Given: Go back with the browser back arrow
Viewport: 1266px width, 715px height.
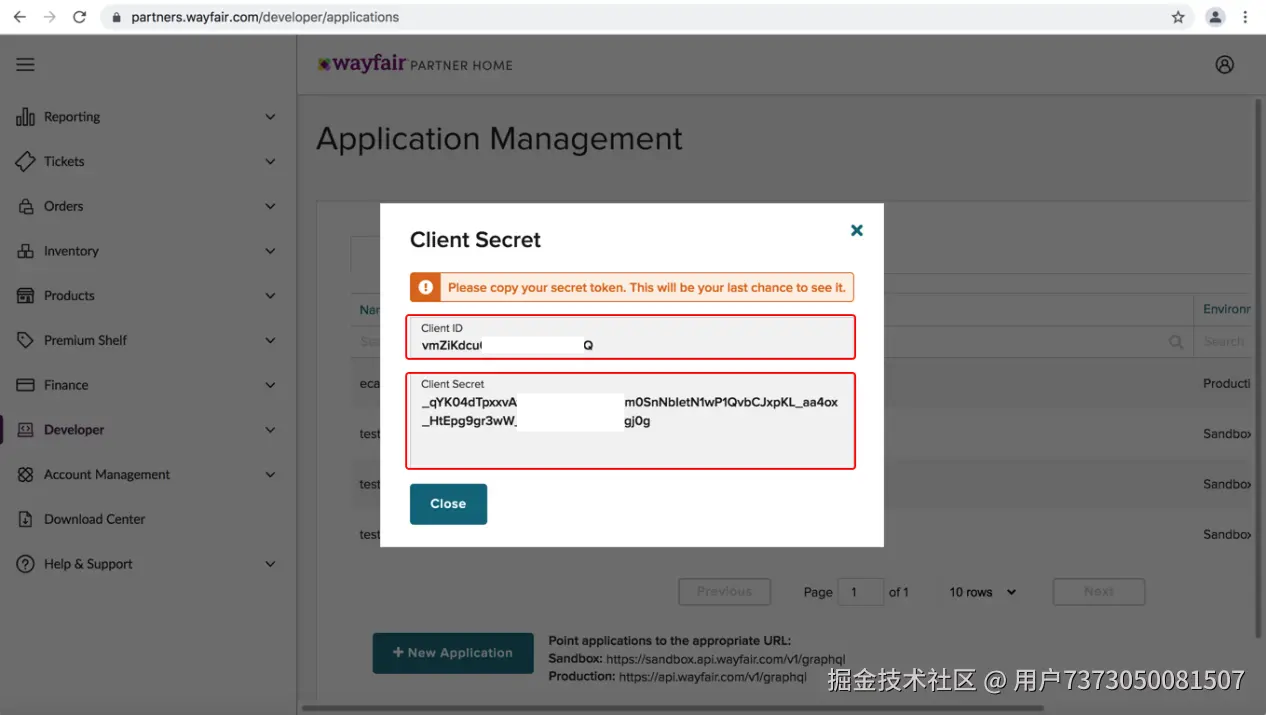Looking at the screenshot, I should 19,17.
